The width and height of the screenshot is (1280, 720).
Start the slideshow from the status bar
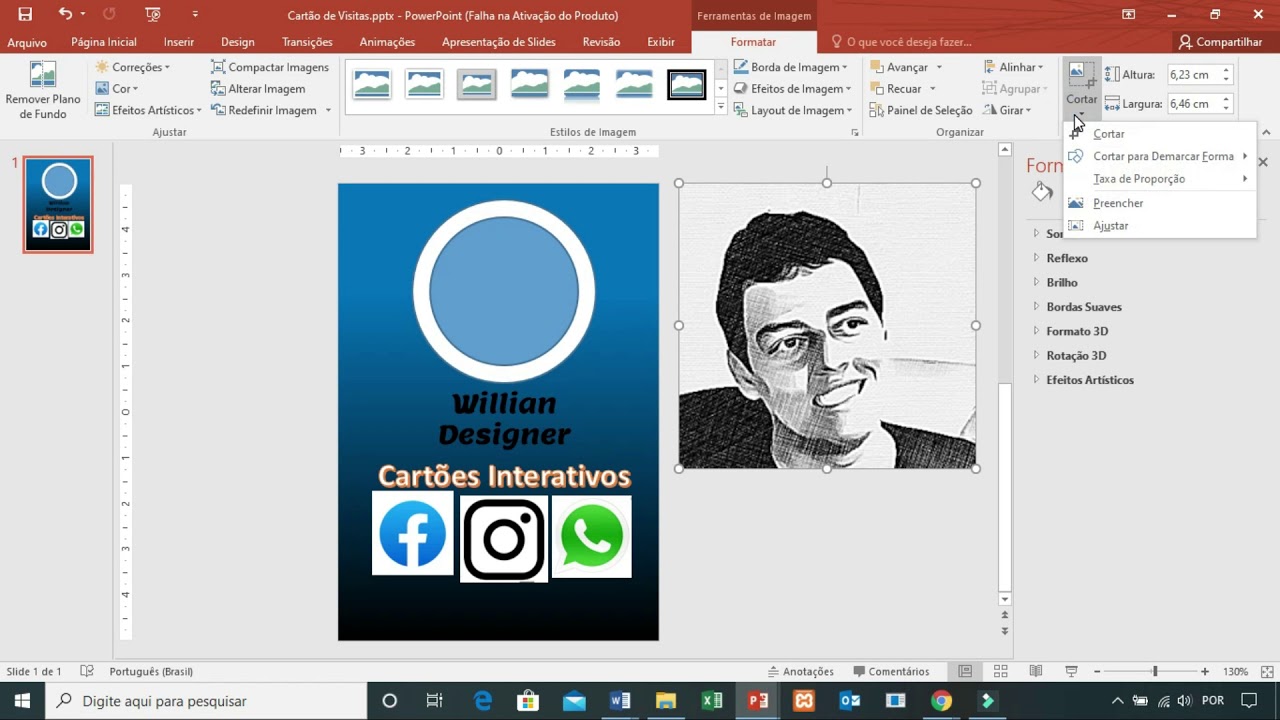coord(1071,671)
